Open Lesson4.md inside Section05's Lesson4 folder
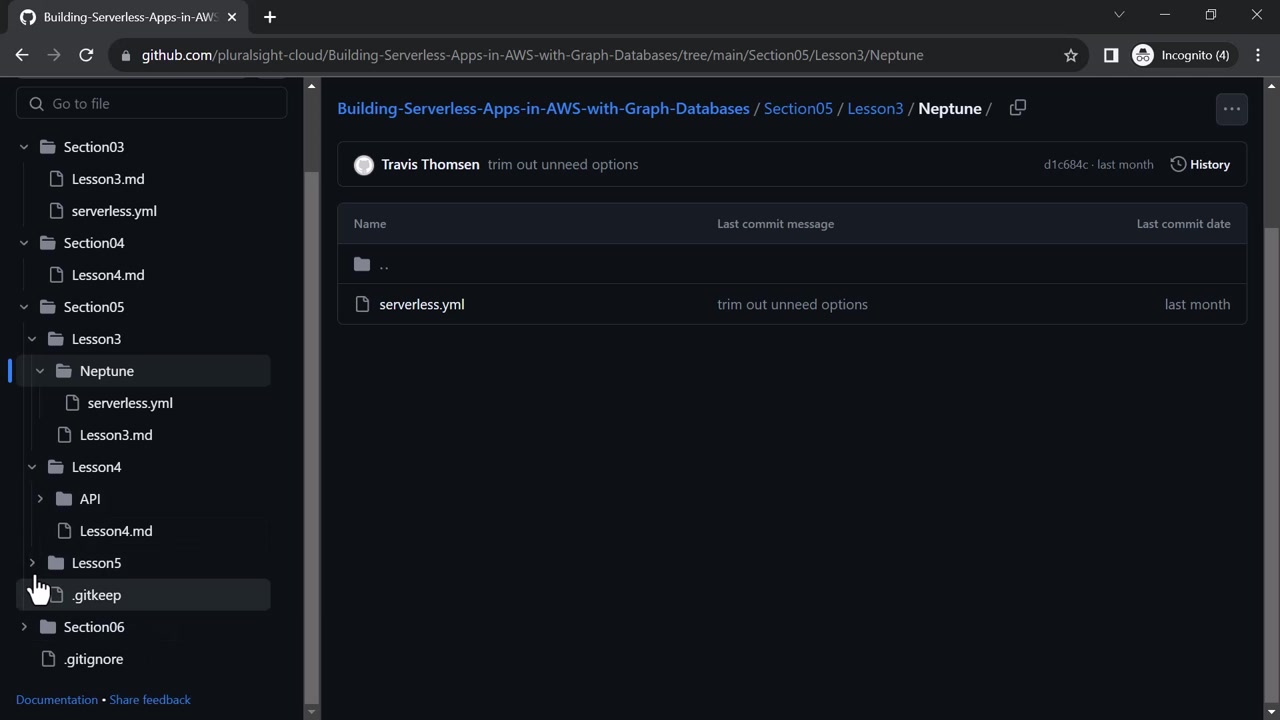1280x720 pixels. 116,531
